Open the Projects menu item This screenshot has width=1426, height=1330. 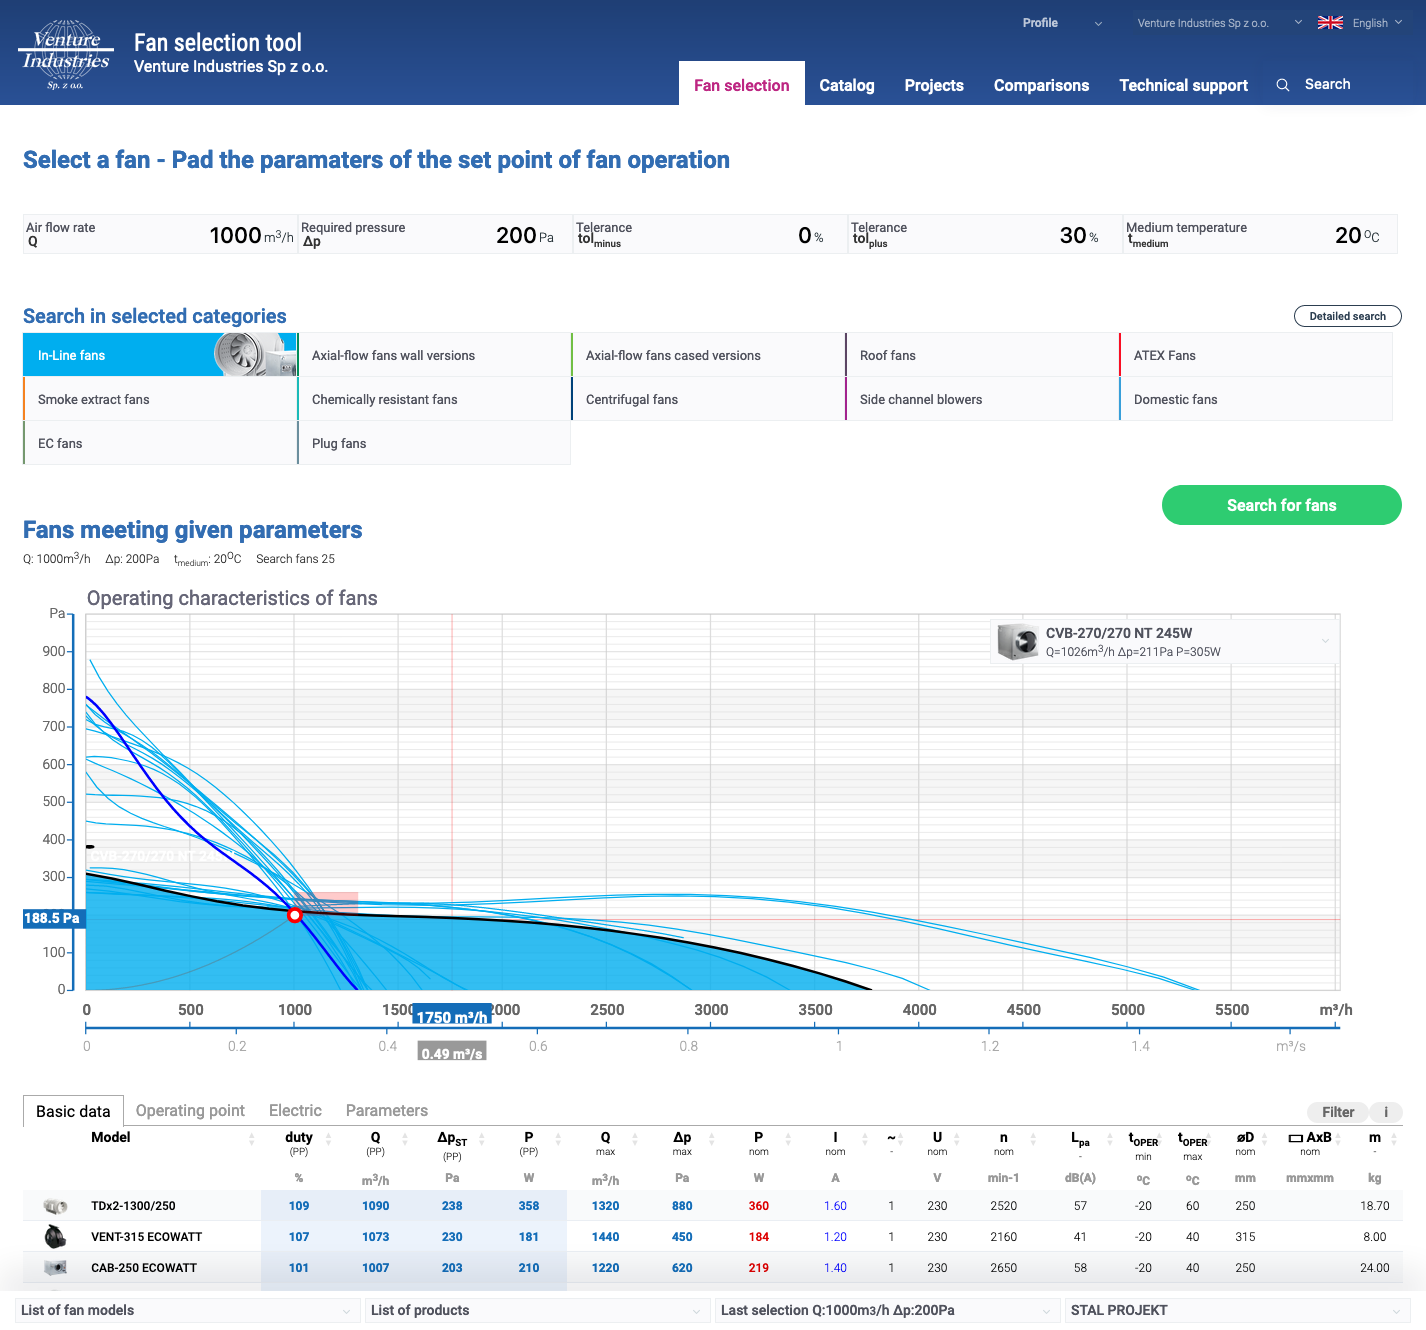tap(934, 85)
